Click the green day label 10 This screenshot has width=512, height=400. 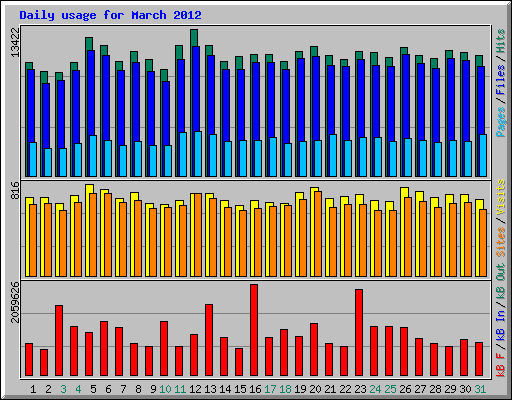coord(165,389)
